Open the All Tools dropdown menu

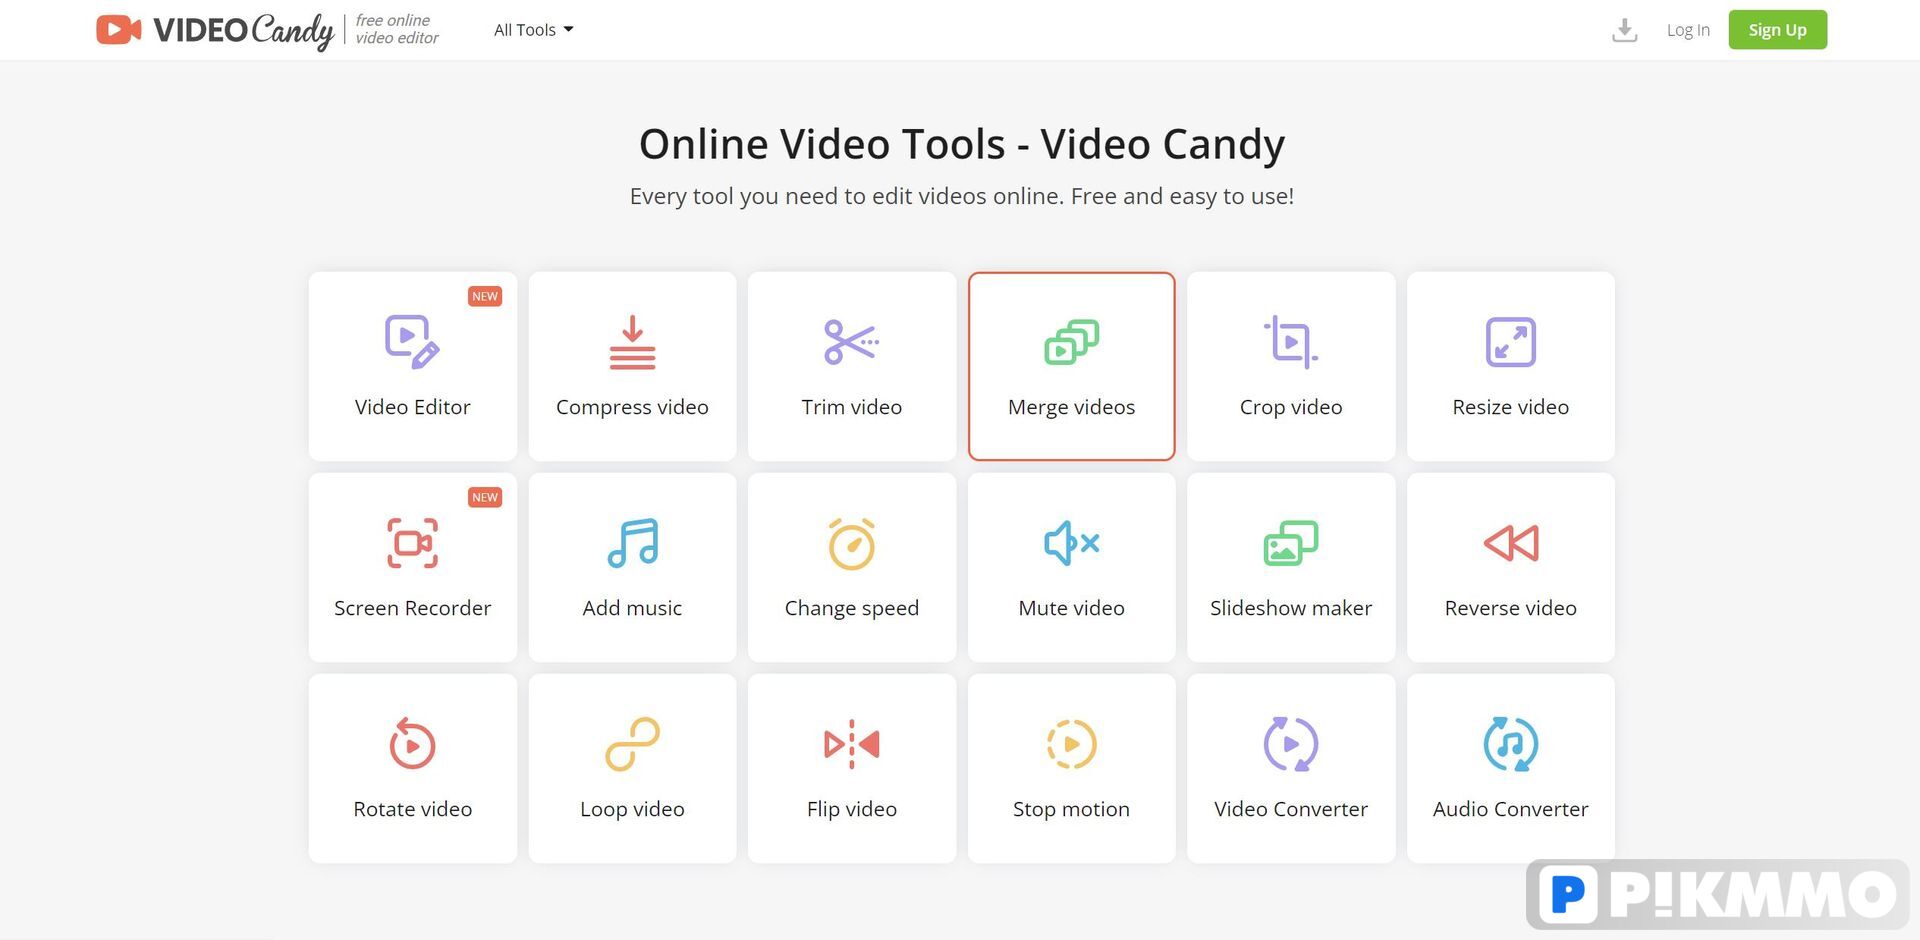(533, 30)
